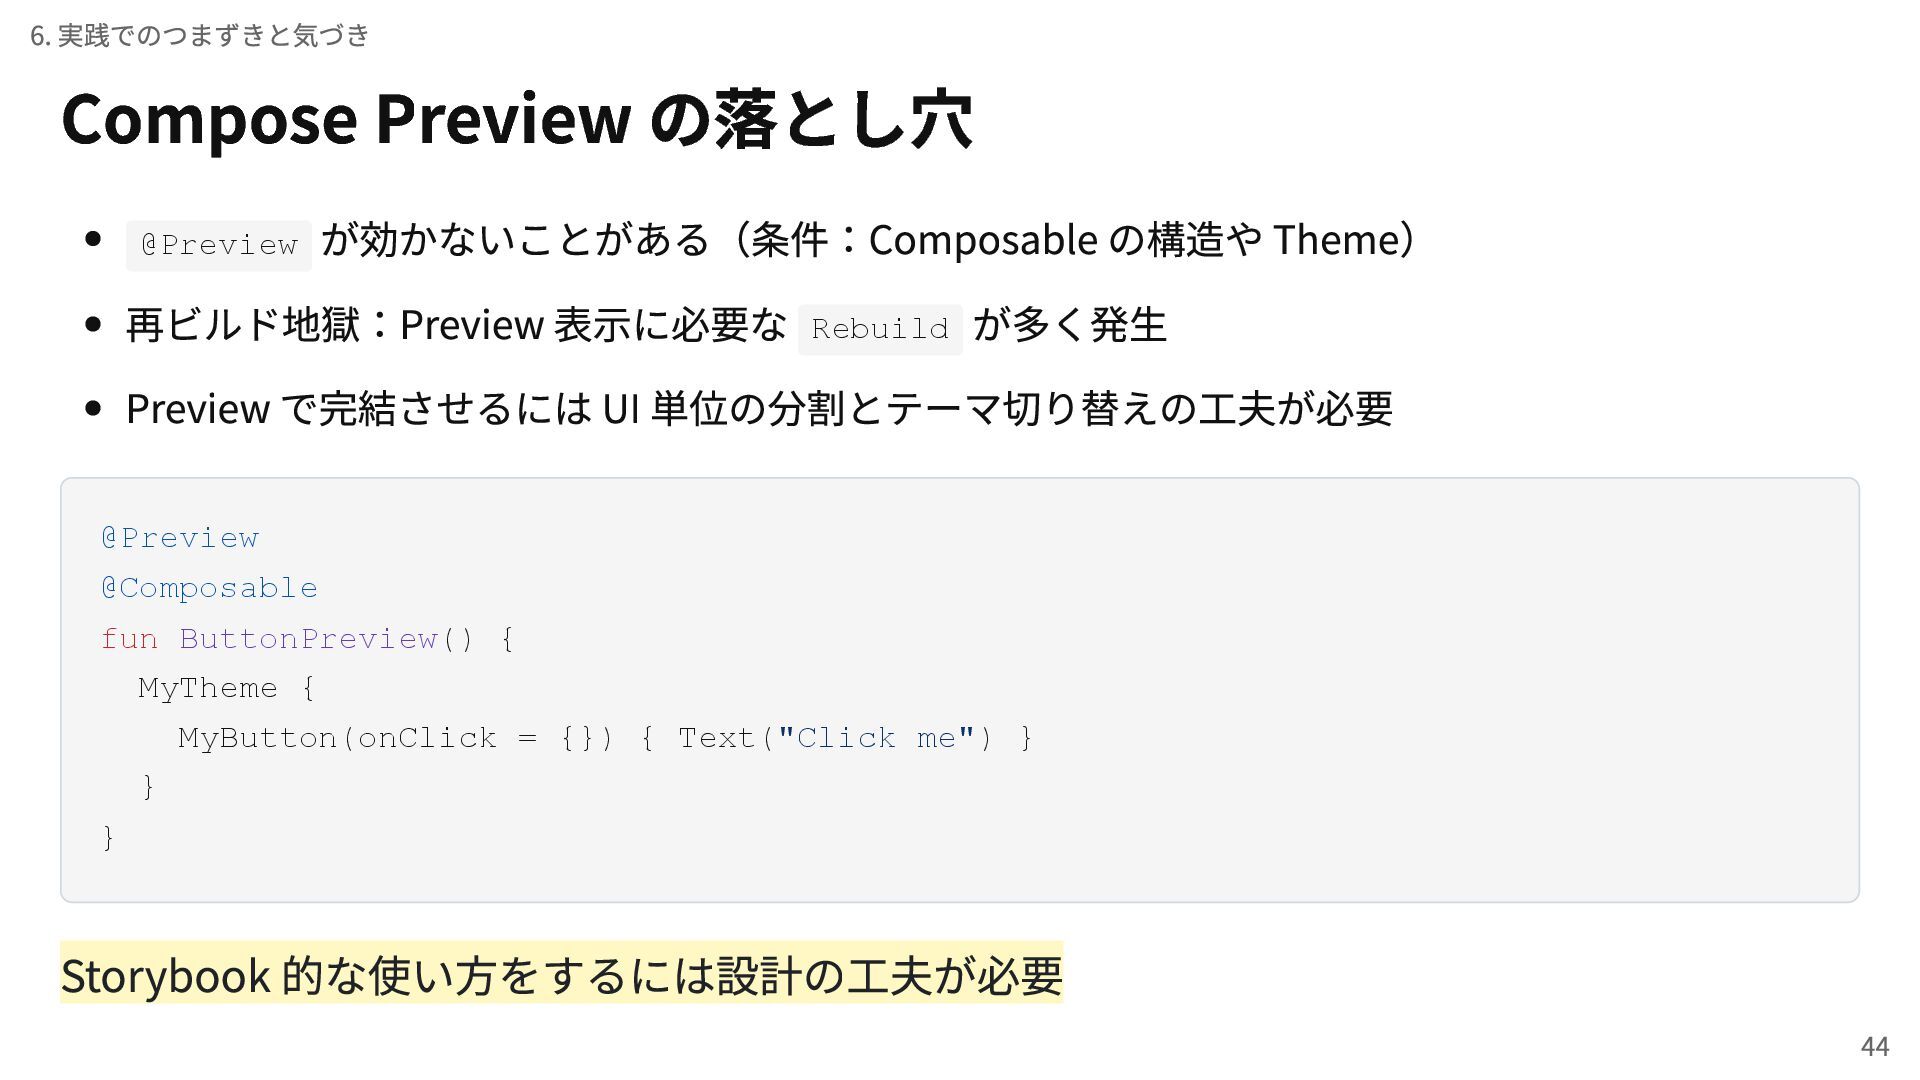The image size is (1920, 1080).
Task: Click the slide title "Compose Preview の落とし穴"
Action: coord(516,118)
